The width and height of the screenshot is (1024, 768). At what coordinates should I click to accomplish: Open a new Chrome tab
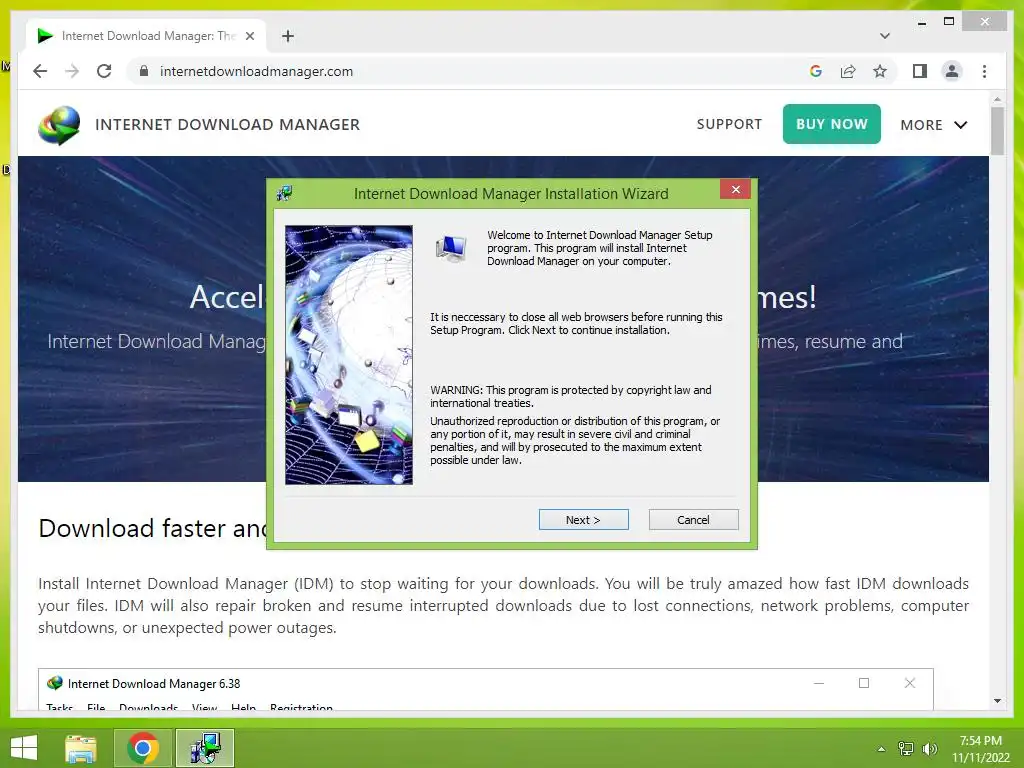[287, 36]
